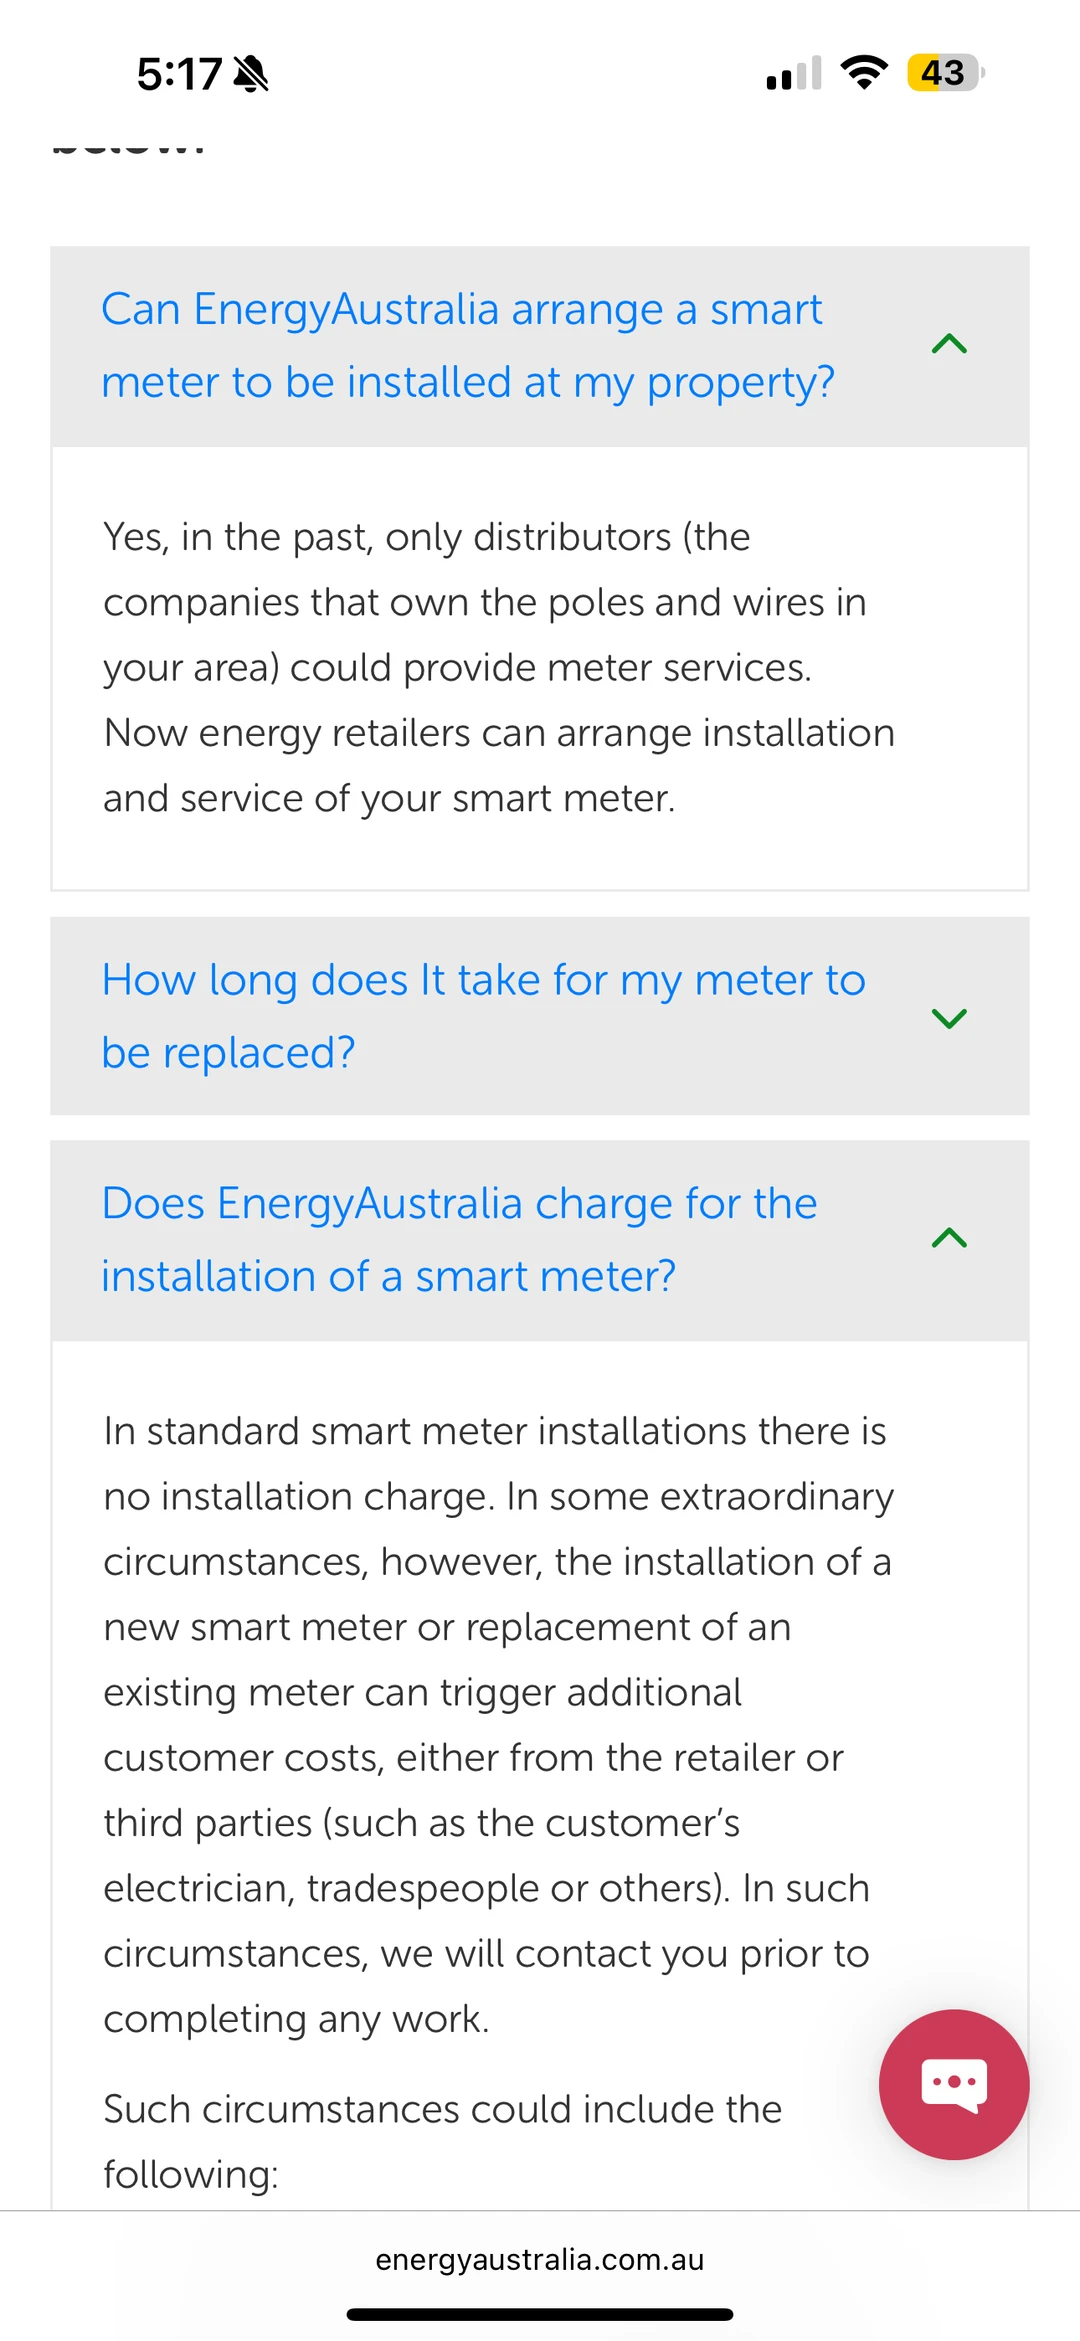Image resolution: width=1080 pixels, height=2341 pixels.
Task: Tap the Wi-Fi status icon
Action: coord(864,72)
